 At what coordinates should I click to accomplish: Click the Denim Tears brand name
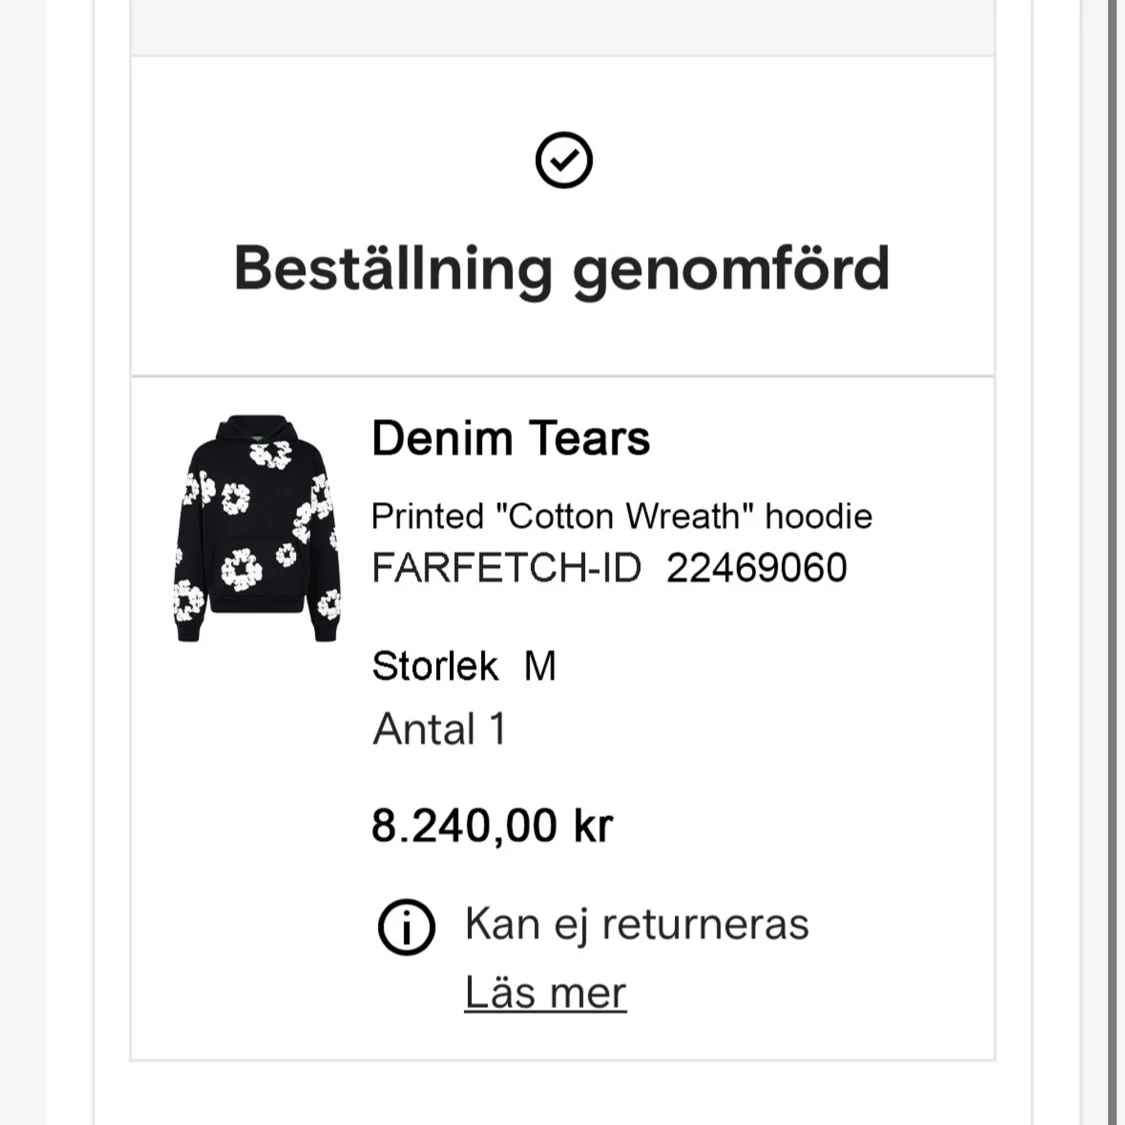click(x=511, y=438)
